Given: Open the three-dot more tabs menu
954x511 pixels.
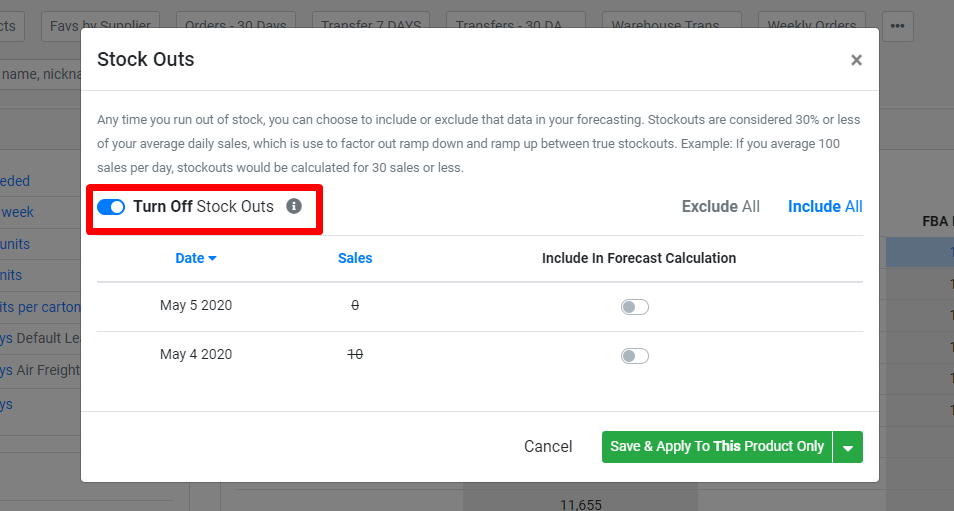Looking at the screenshot, I should pos(897,26).
